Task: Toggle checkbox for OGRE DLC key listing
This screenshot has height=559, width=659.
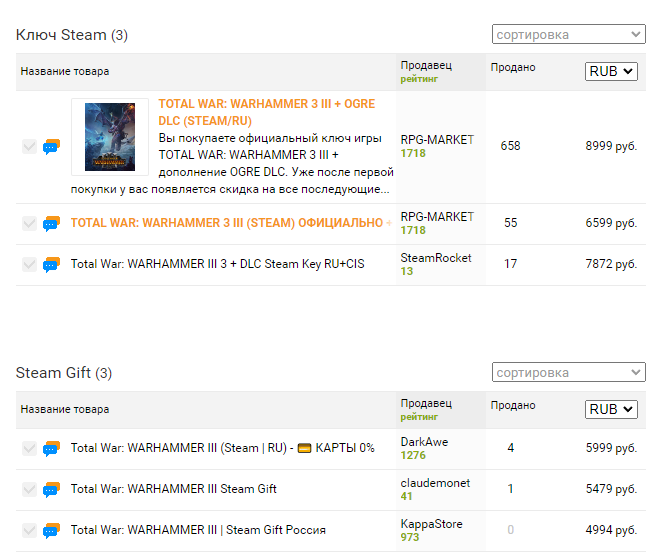Action: coord(29,147)
